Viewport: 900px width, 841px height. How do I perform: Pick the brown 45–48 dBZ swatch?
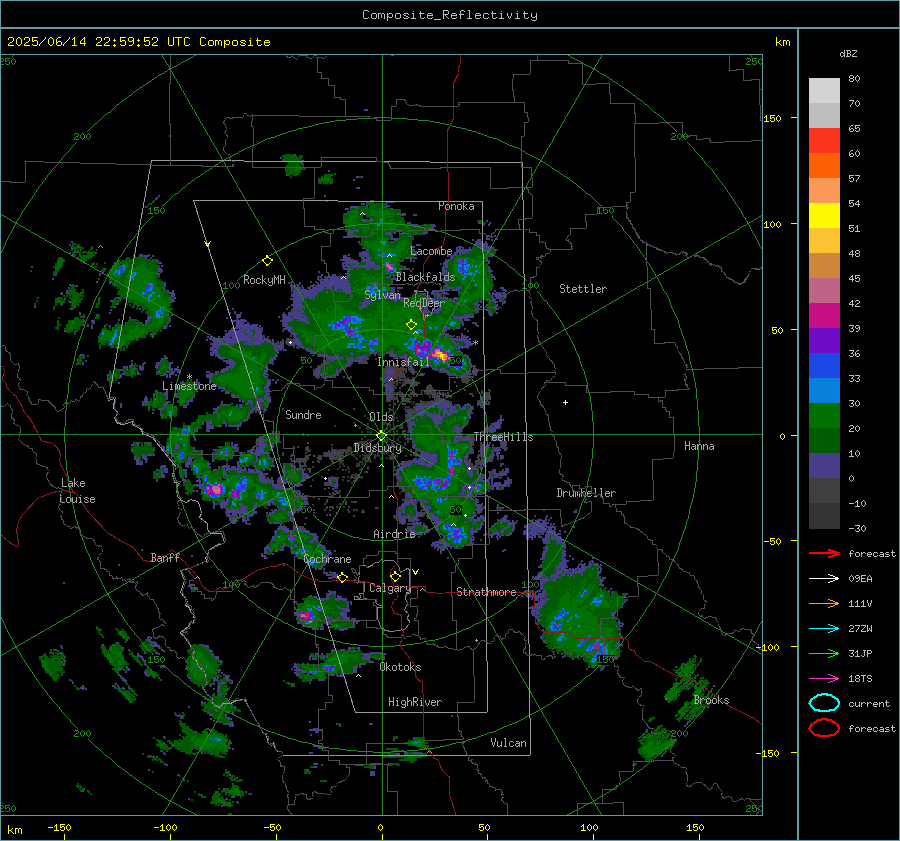[x=824, y=266]
